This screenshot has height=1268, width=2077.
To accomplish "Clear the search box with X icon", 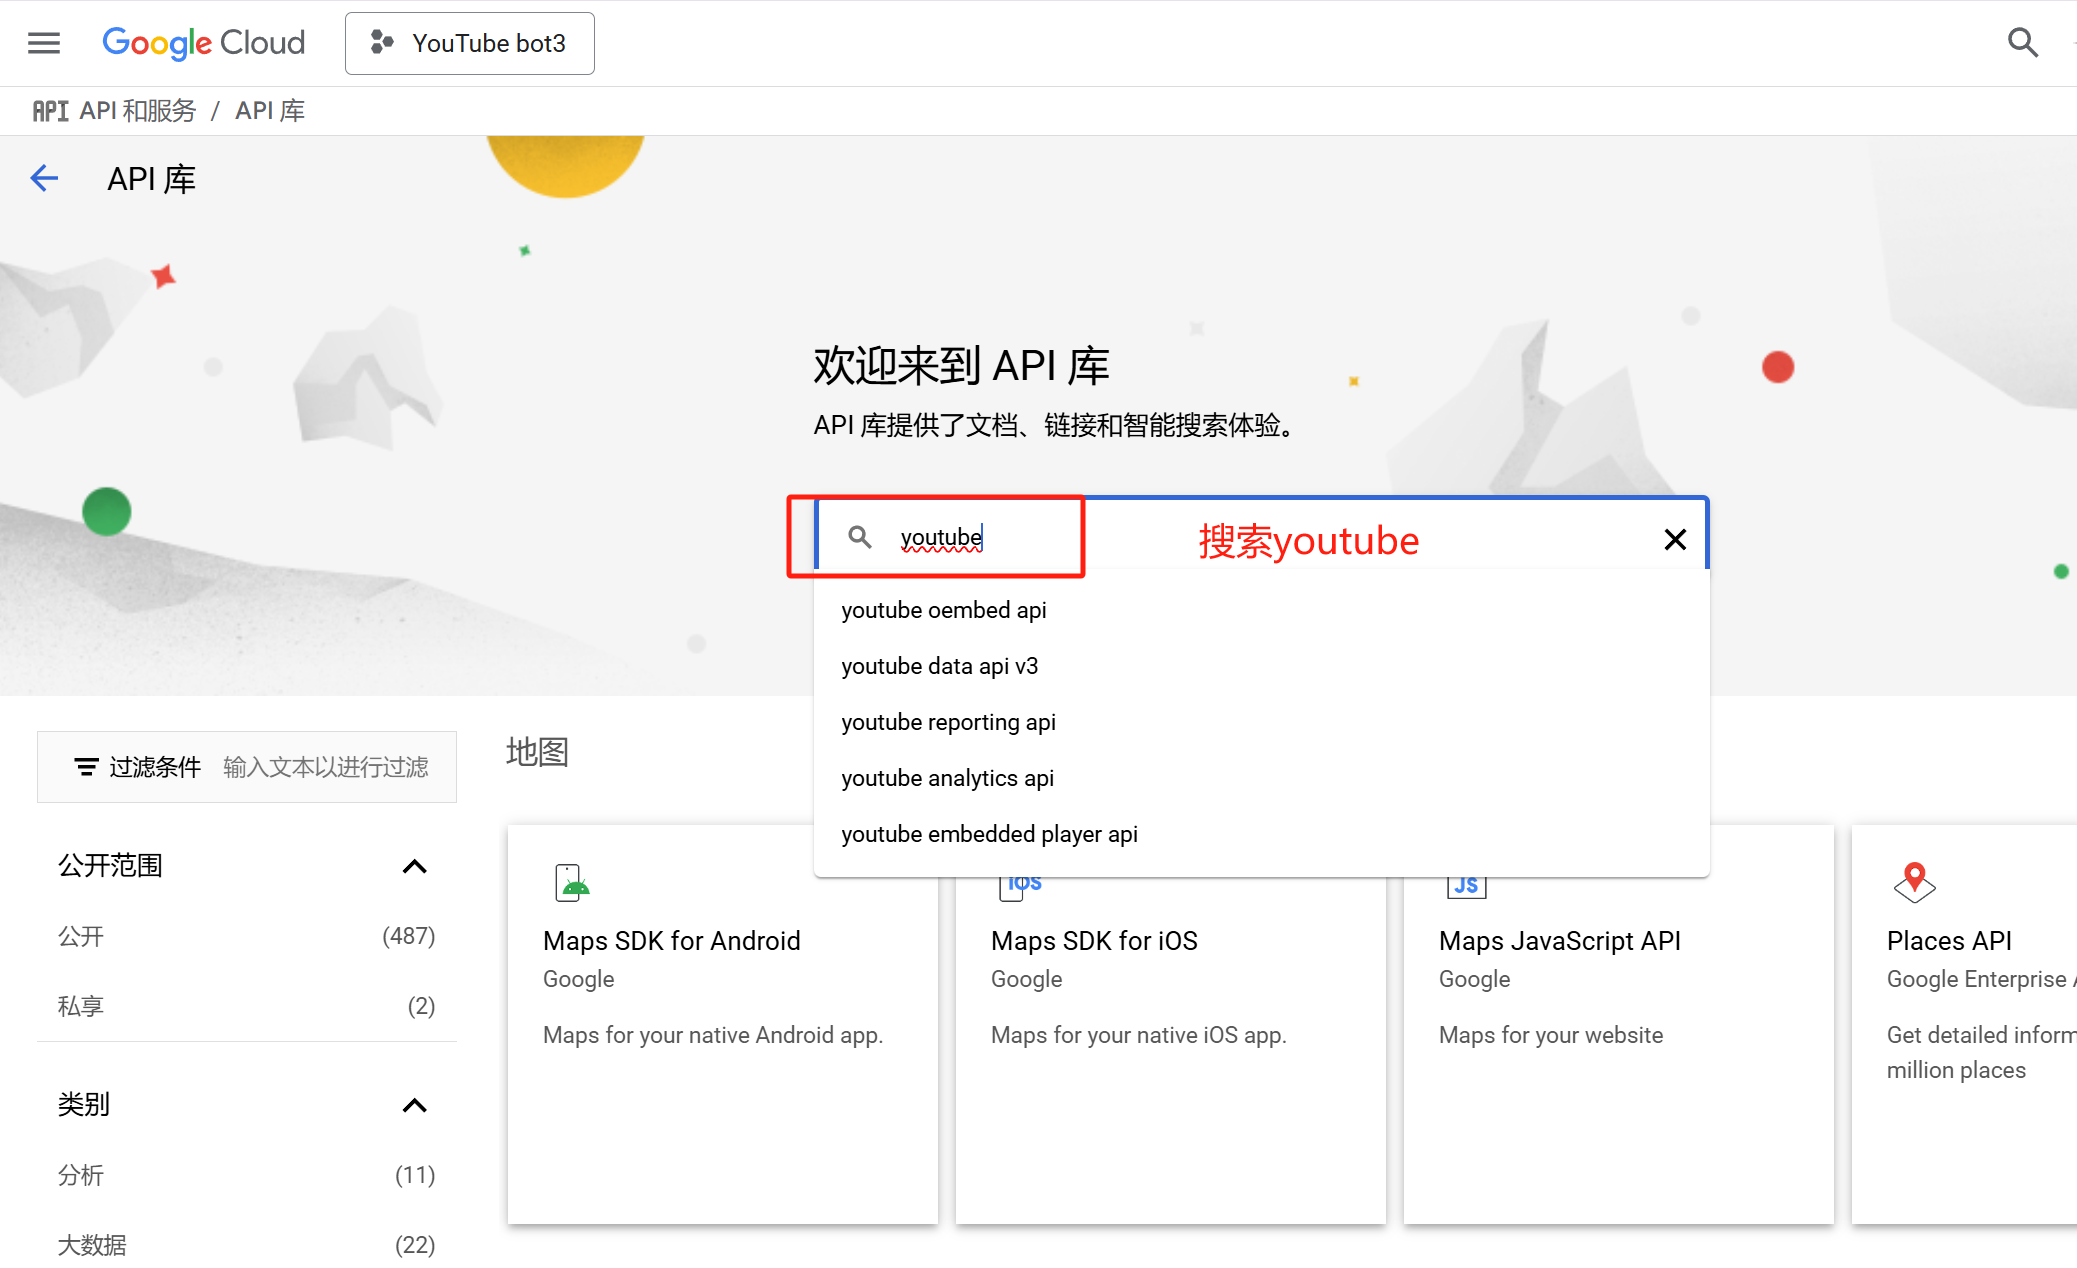I will tap(1675, 540).
